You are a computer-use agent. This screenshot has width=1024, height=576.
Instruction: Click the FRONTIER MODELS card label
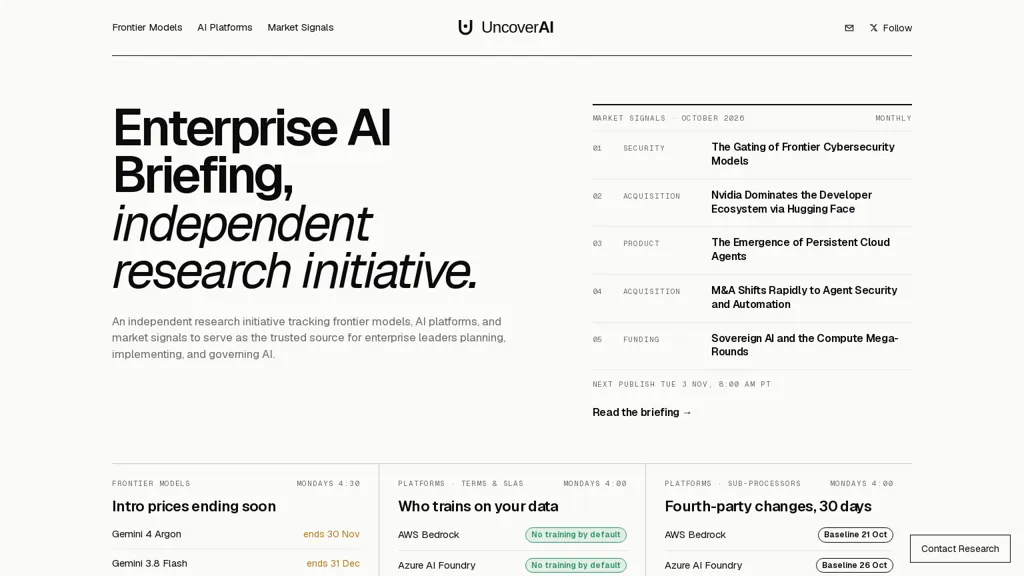(x=151, y=483)
